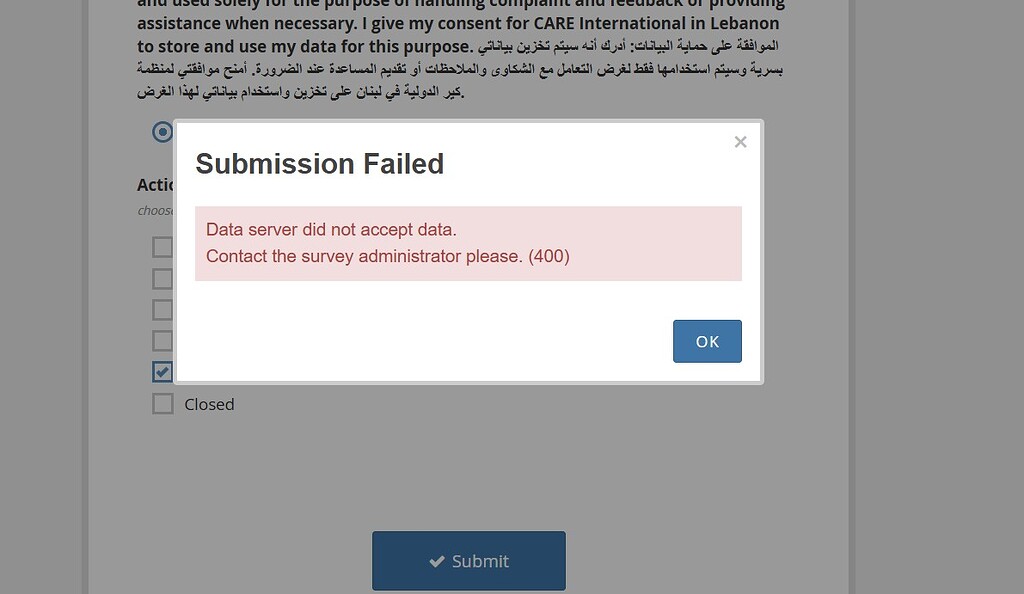Check the fourth action checkbox

pyautogui.click(x=162, y=340)
